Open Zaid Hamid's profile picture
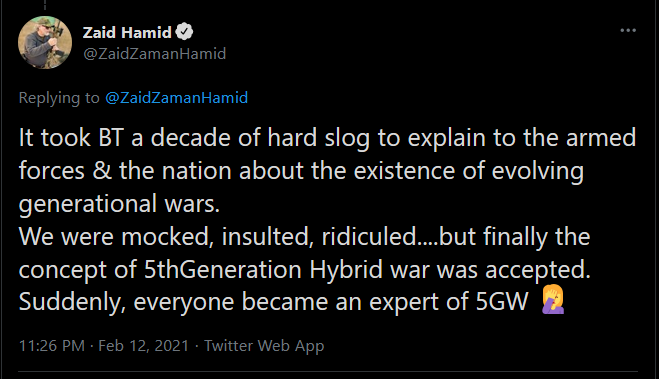Viewport: 659px width, 379px height. 45,42
